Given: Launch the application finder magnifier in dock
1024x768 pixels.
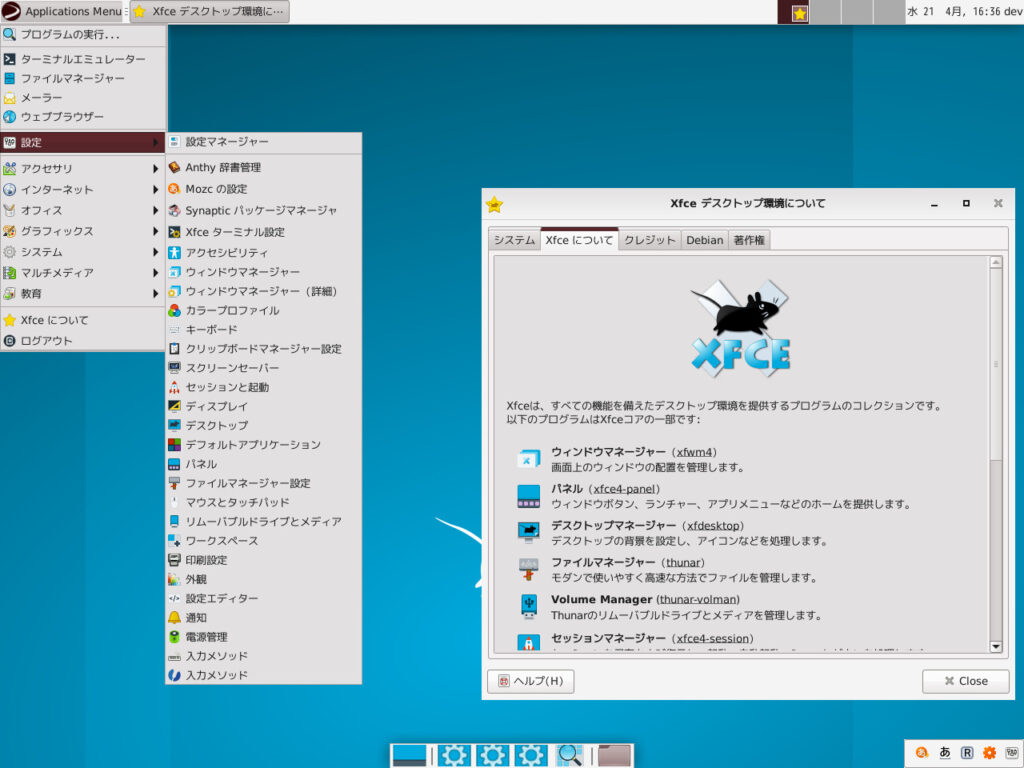Looking at the screenshot, I should pos(568,754).
